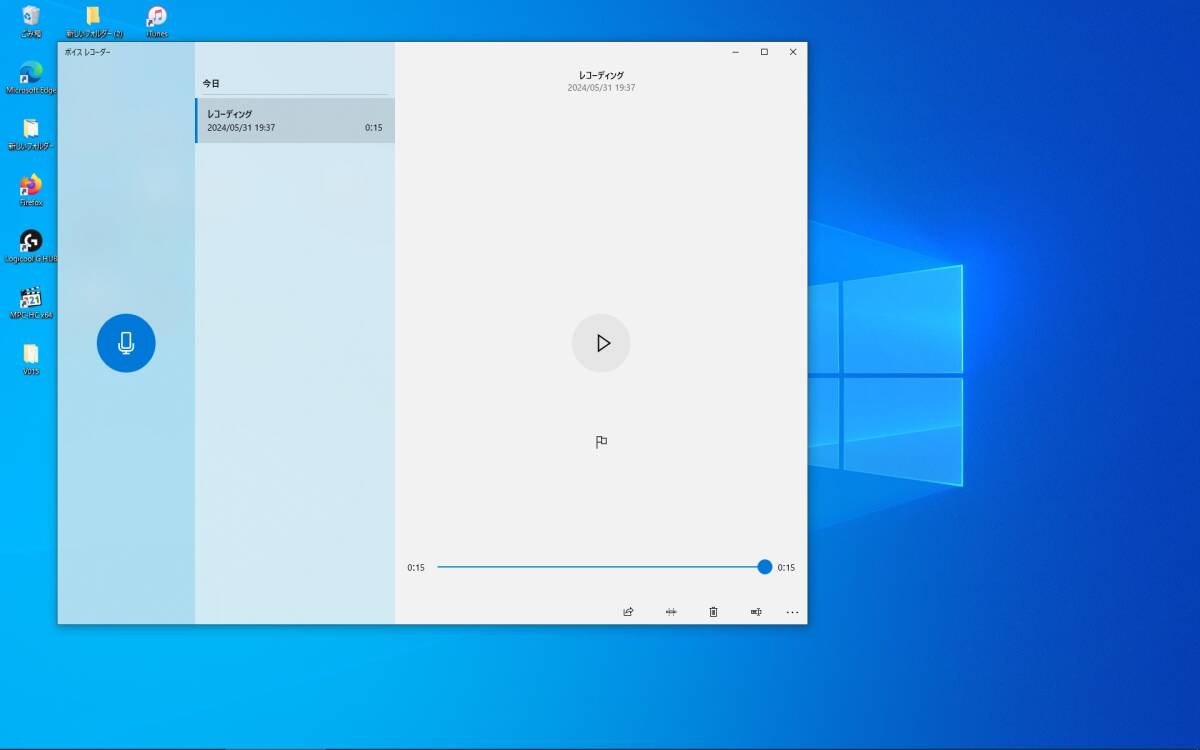Maximize the Voice Recorder window
The image size is (1200, 750).
(x=764, y=52)
